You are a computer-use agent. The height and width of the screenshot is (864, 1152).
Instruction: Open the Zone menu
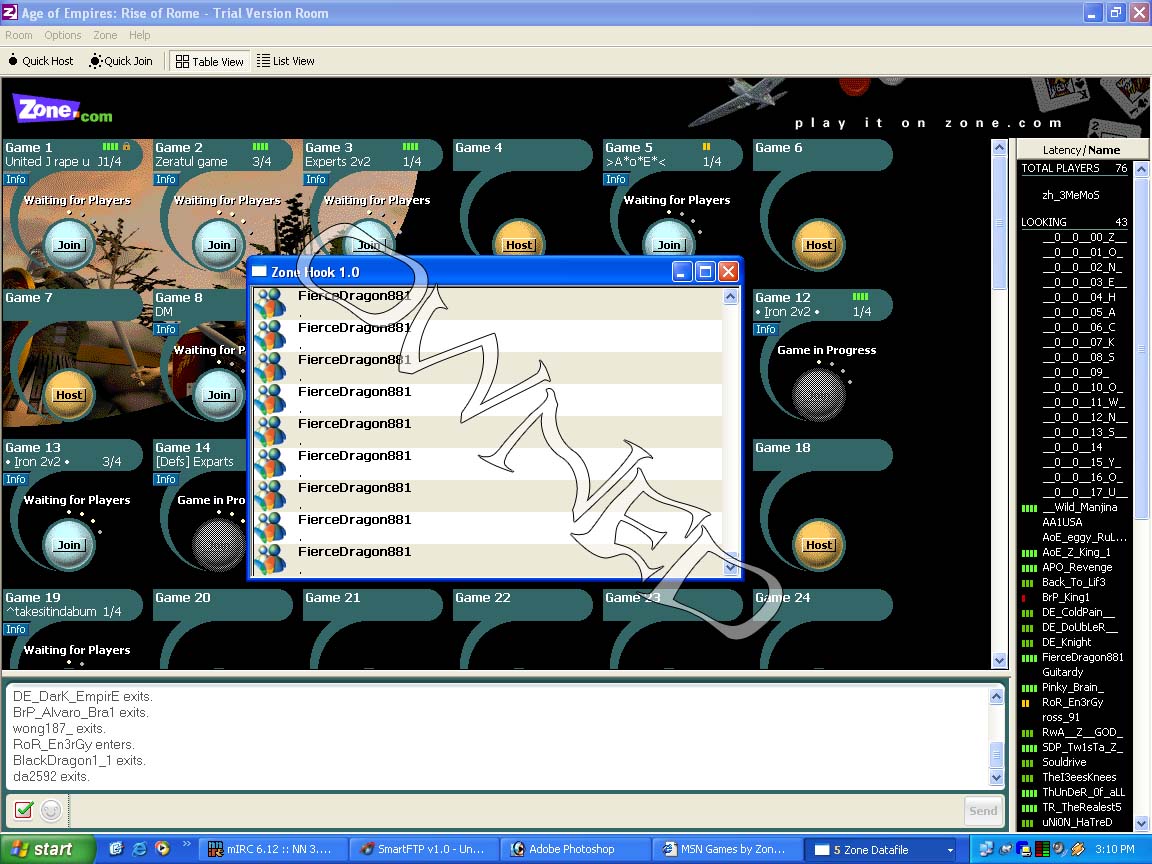(105, 35)
